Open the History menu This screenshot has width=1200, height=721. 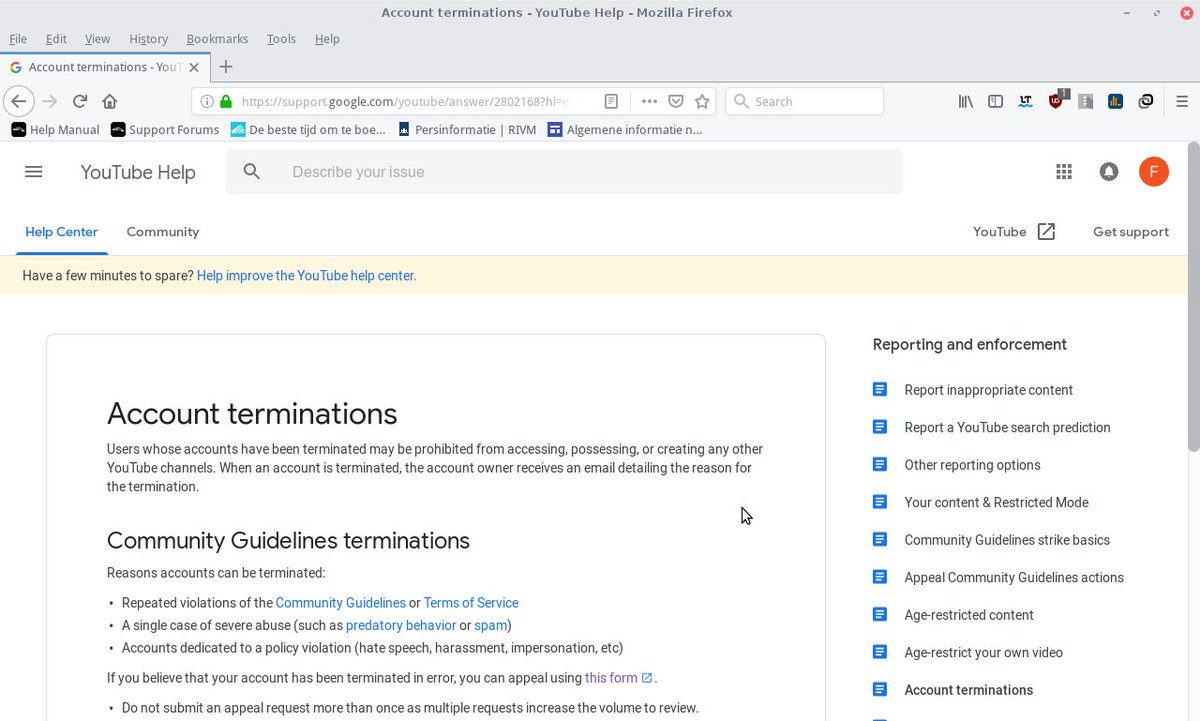[148, 39]
